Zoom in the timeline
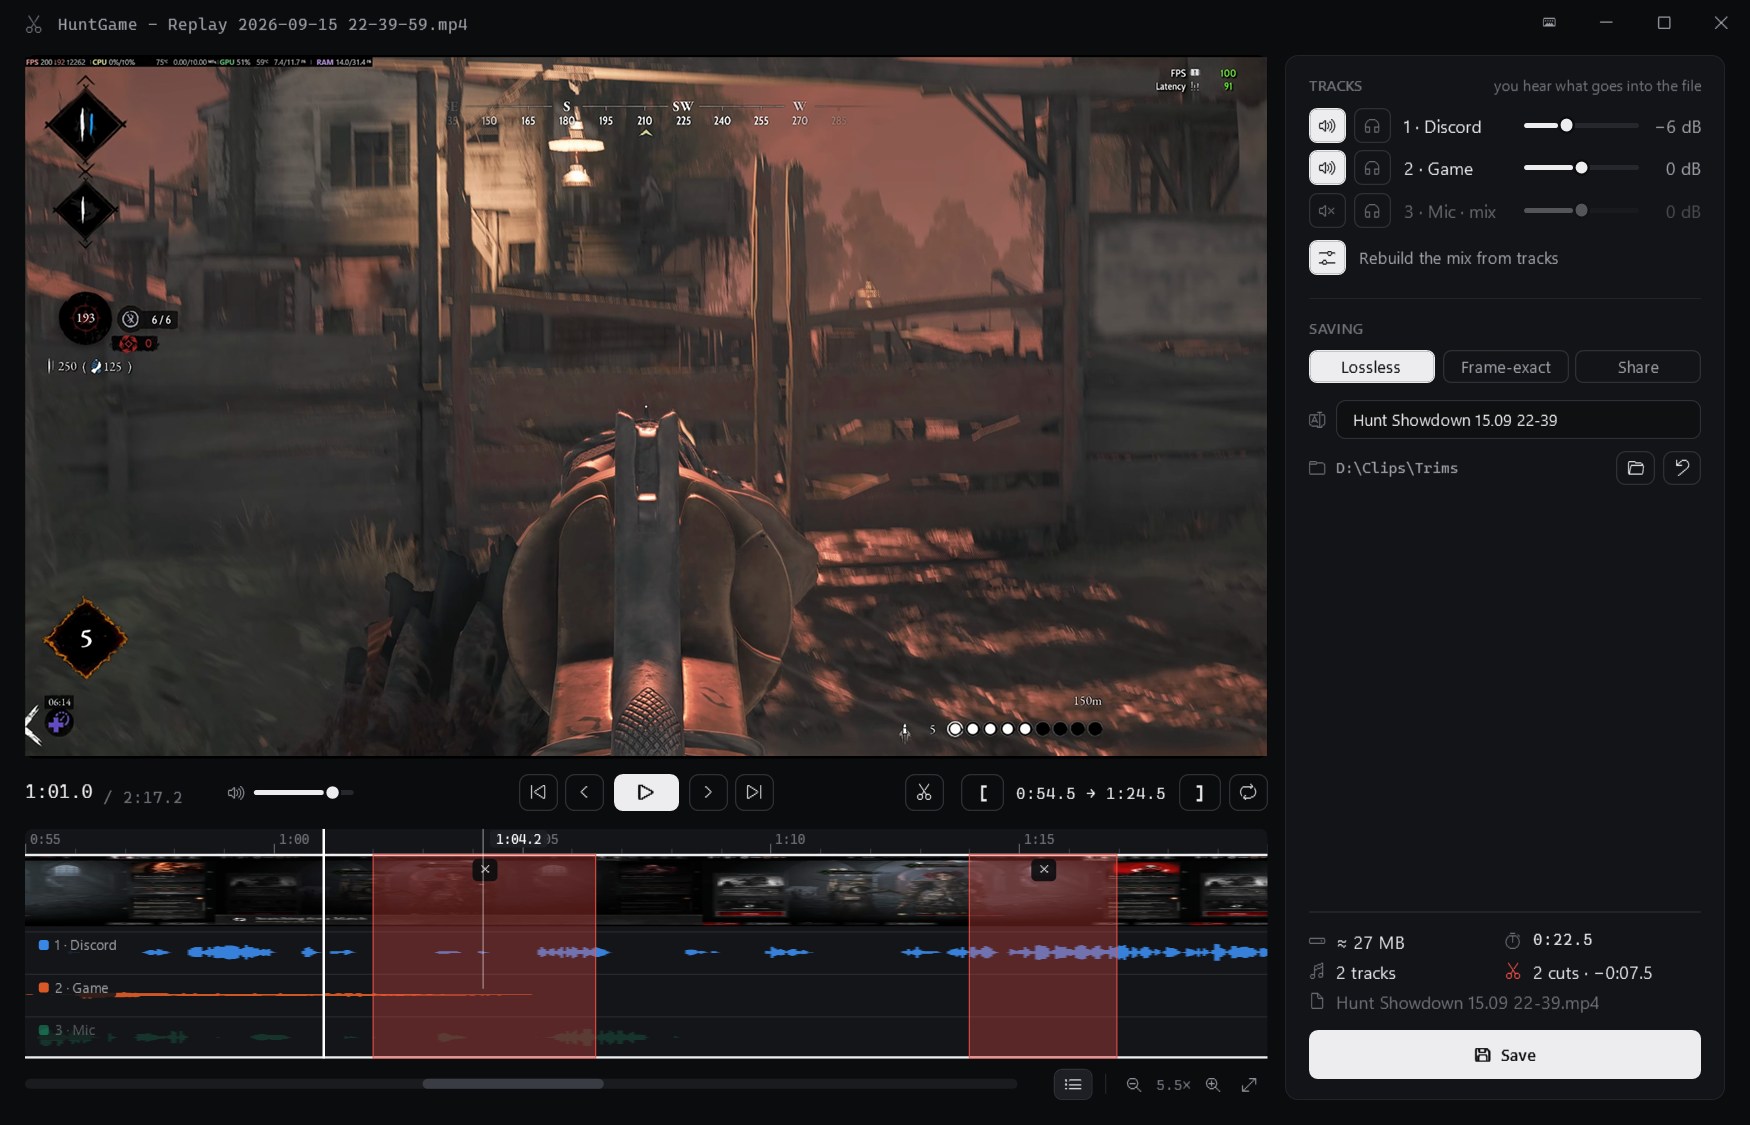The image size is (1750, 1125). point(1213,1084)
